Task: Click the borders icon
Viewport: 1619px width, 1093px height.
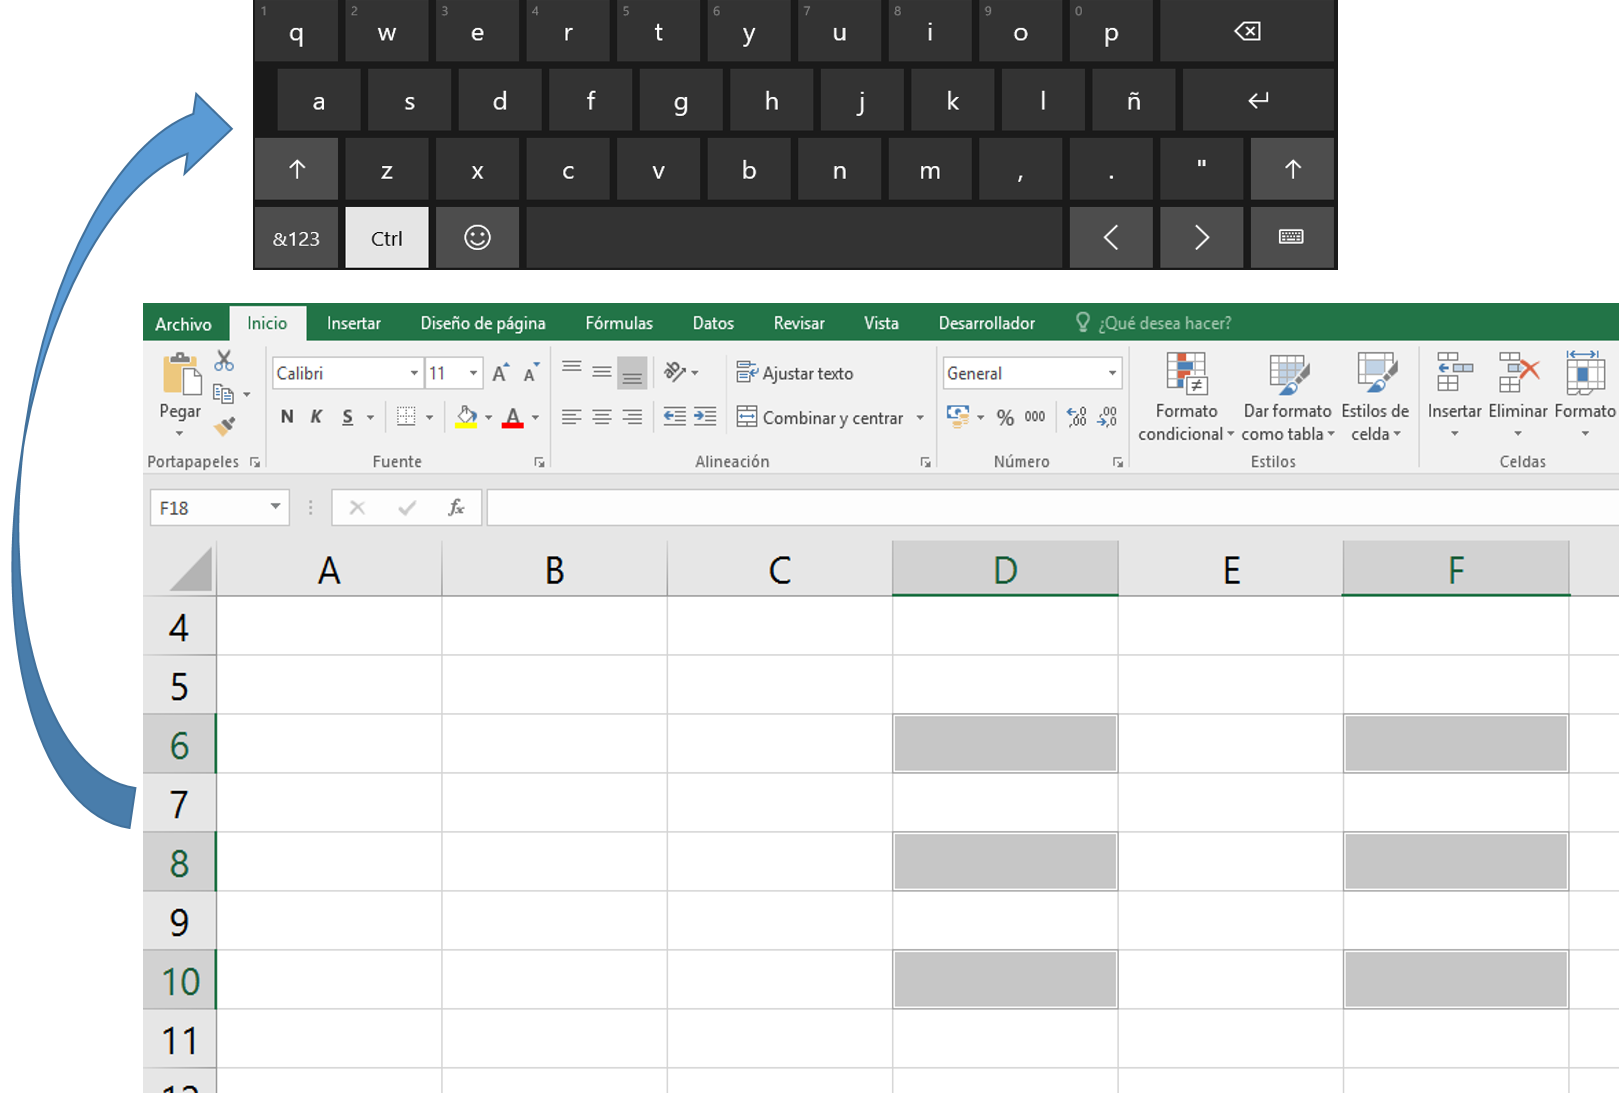Action: 406,417
